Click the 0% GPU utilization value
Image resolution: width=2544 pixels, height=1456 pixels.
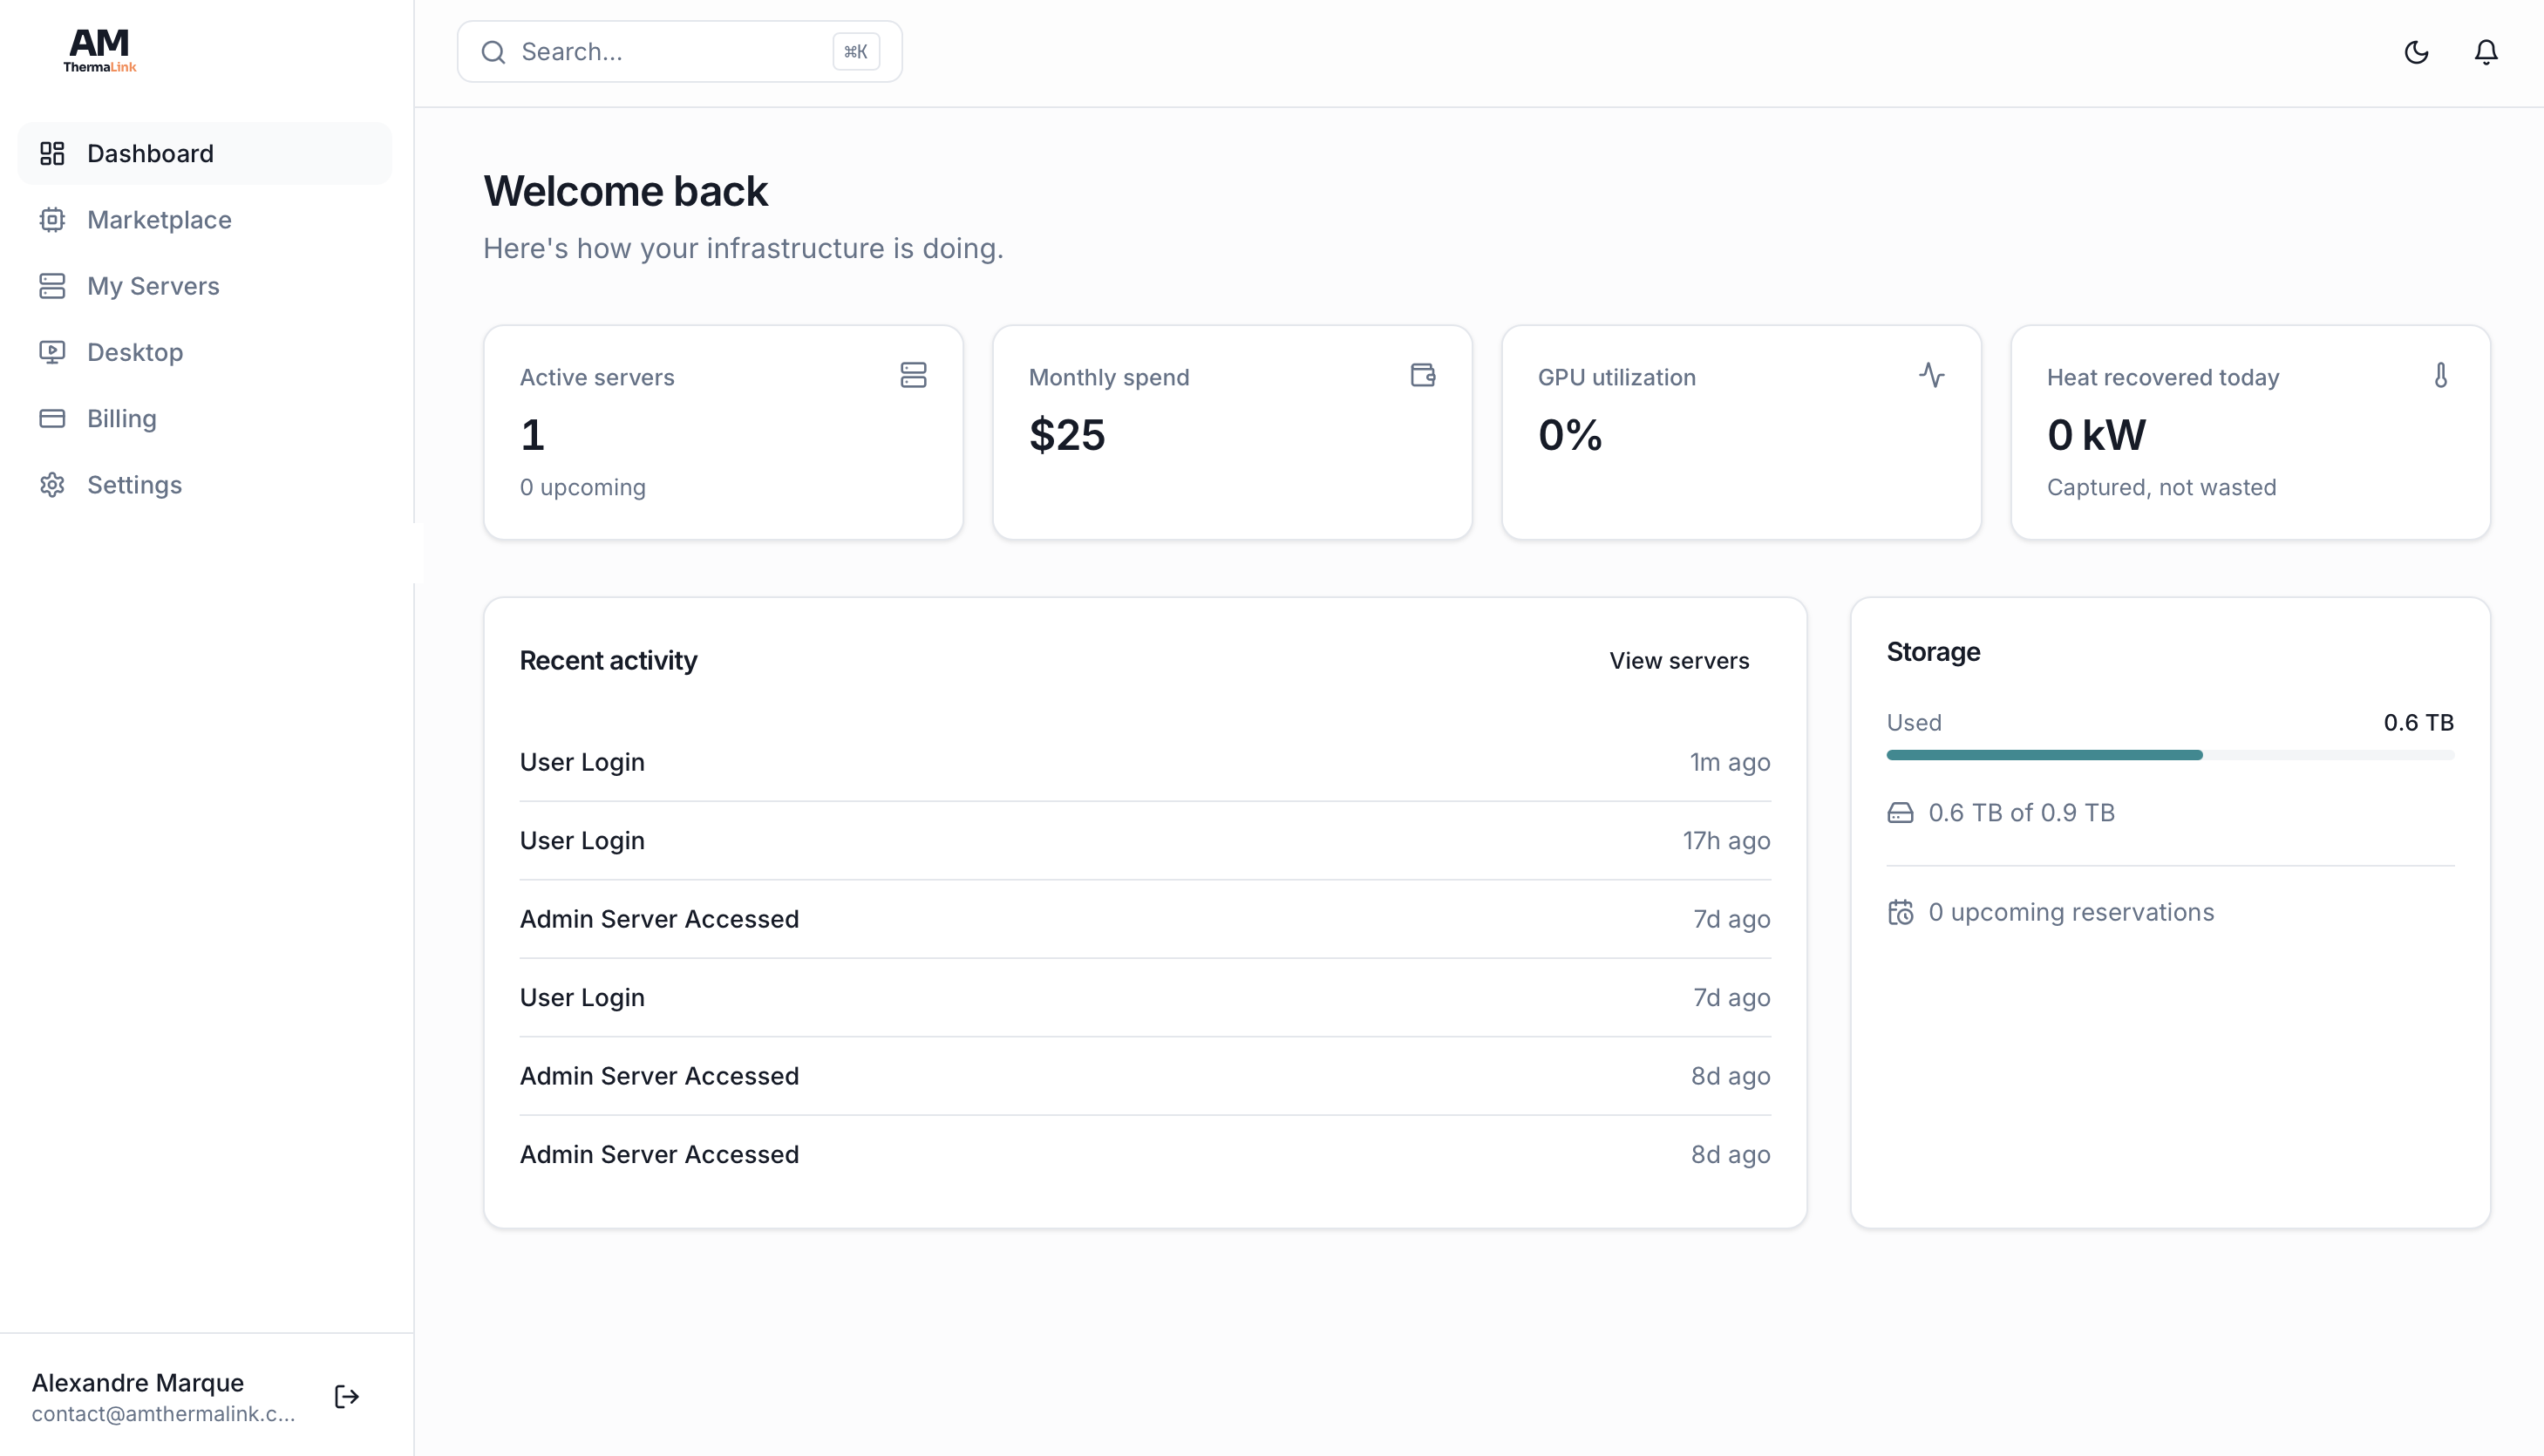point(1570,435)
